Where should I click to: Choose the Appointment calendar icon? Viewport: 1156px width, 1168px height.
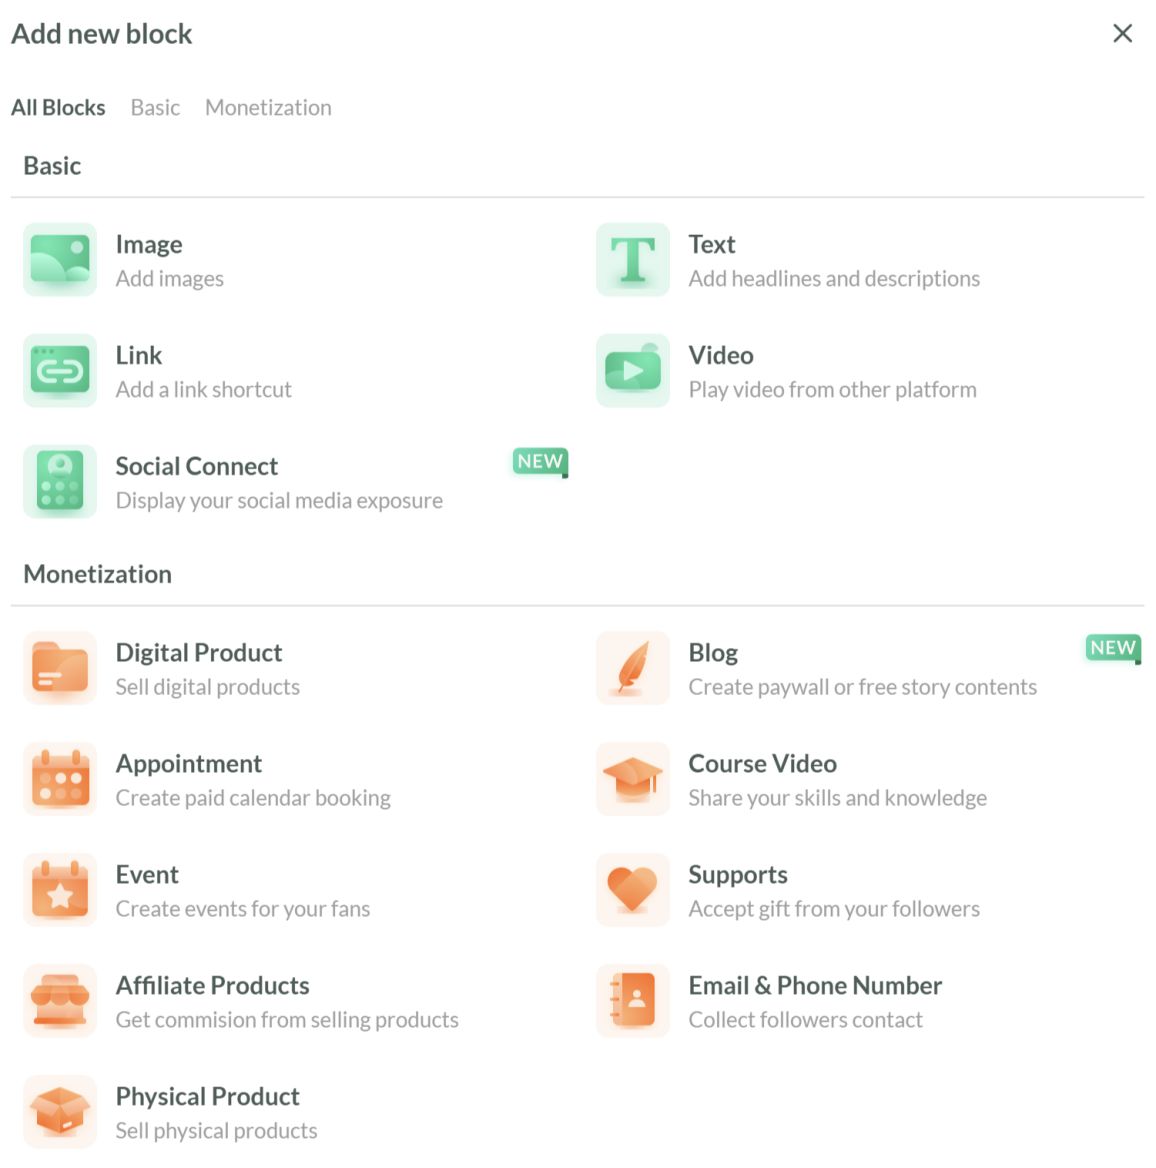(x=60, y=779)
